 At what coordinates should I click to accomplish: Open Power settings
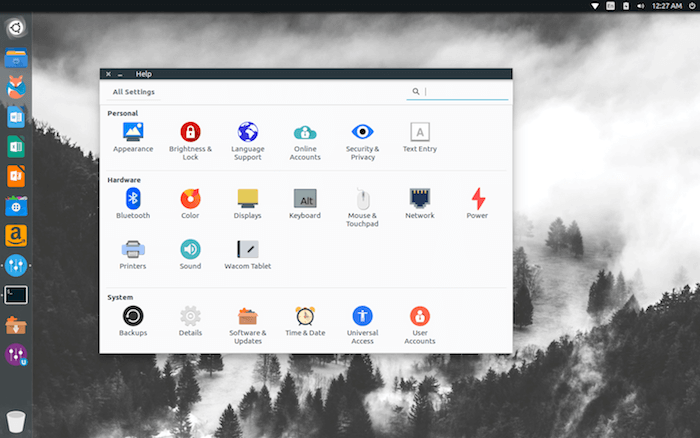(x=477, y=204)
